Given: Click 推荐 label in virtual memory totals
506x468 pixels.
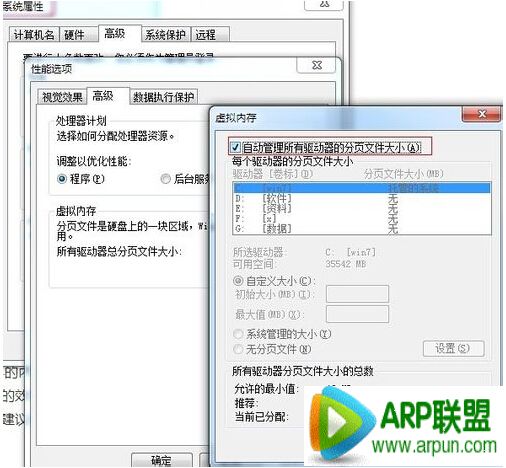Looking at the screenshot, I should [x=247, y=403].
